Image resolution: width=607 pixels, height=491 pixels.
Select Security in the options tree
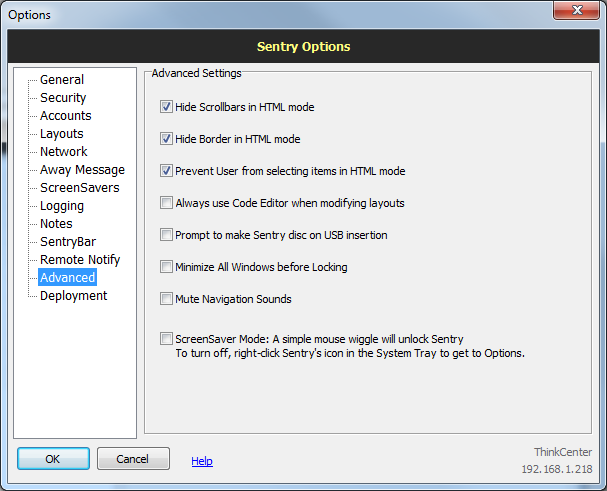[x=63, y=98]
